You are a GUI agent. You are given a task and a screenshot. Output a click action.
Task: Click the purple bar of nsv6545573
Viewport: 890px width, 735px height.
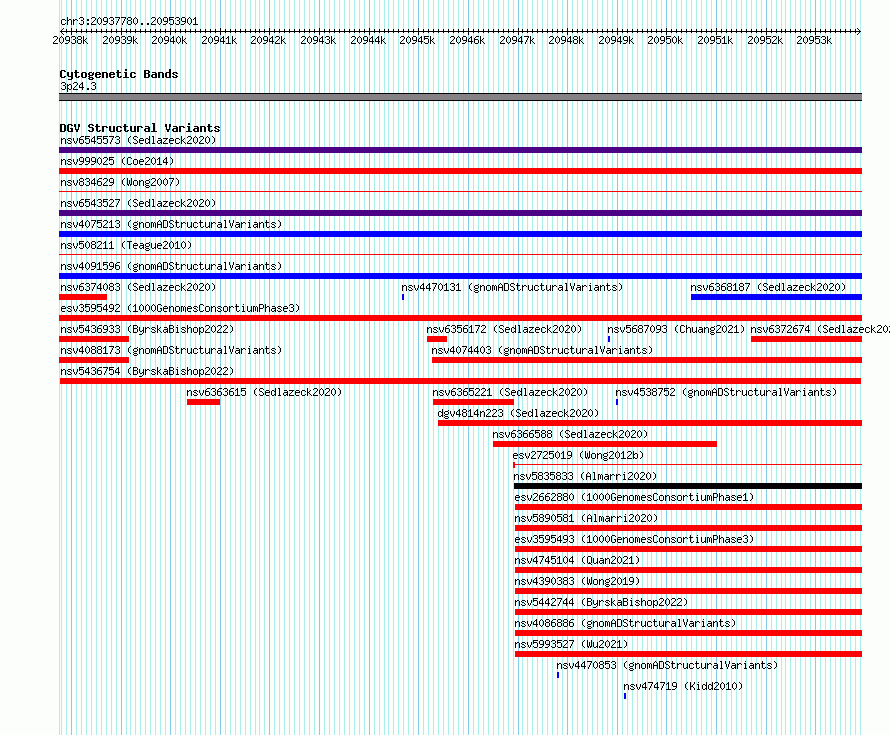(x=460, y=150)
